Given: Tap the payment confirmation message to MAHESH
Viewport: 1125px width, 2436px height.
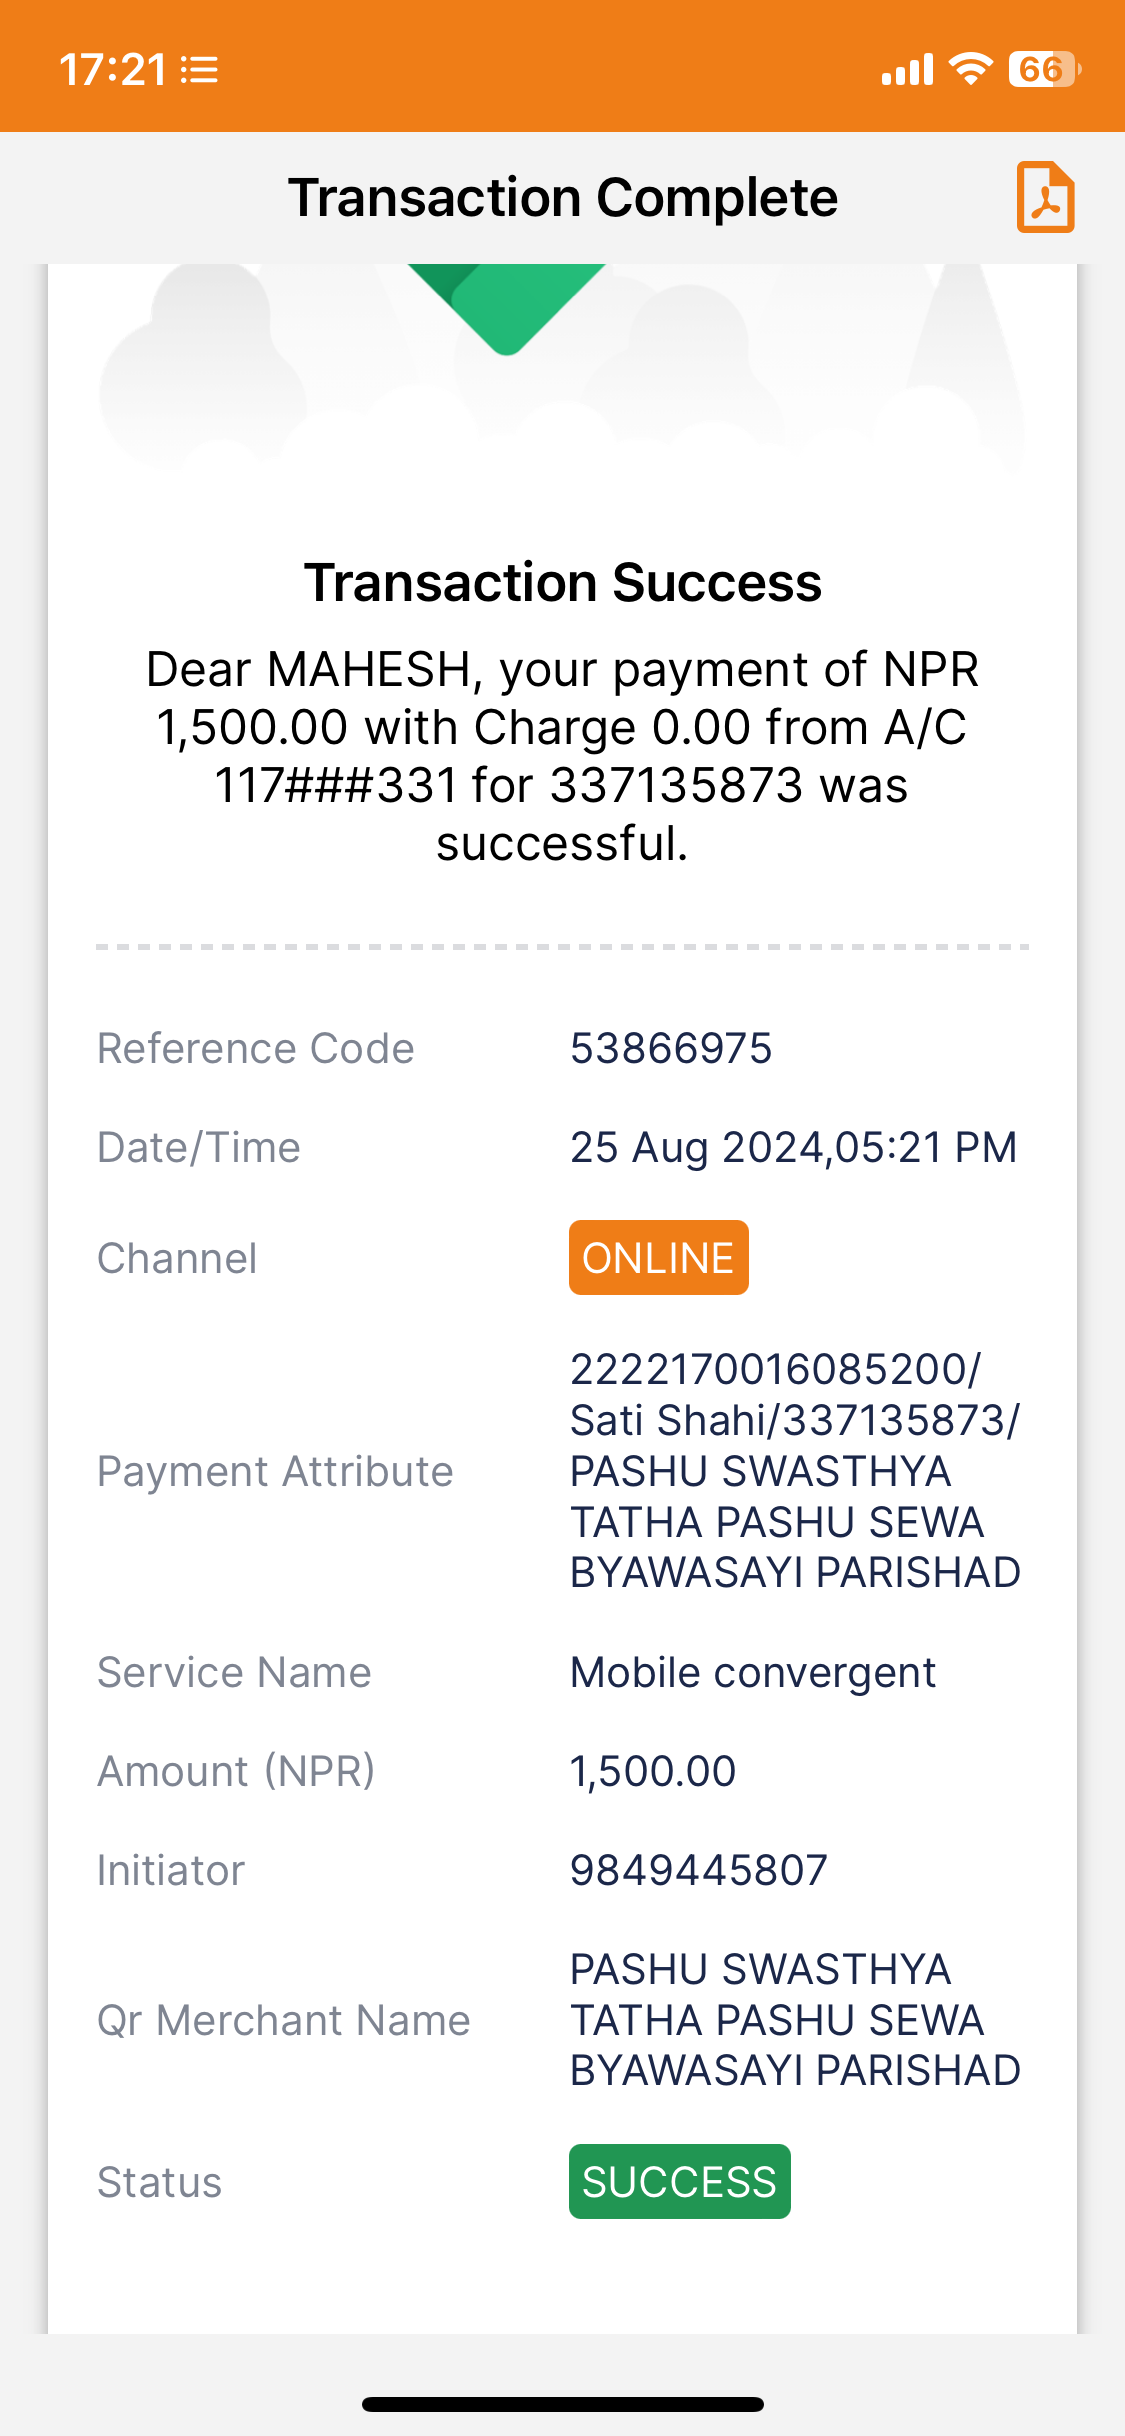Looking at the screenshot, I should pos(562,756).
